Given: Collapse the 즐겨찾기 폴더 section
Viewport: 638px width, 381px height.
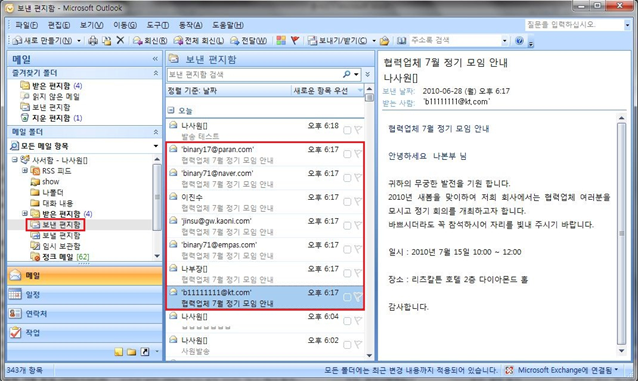Looking at the screenshot, I should pos(155,73).
